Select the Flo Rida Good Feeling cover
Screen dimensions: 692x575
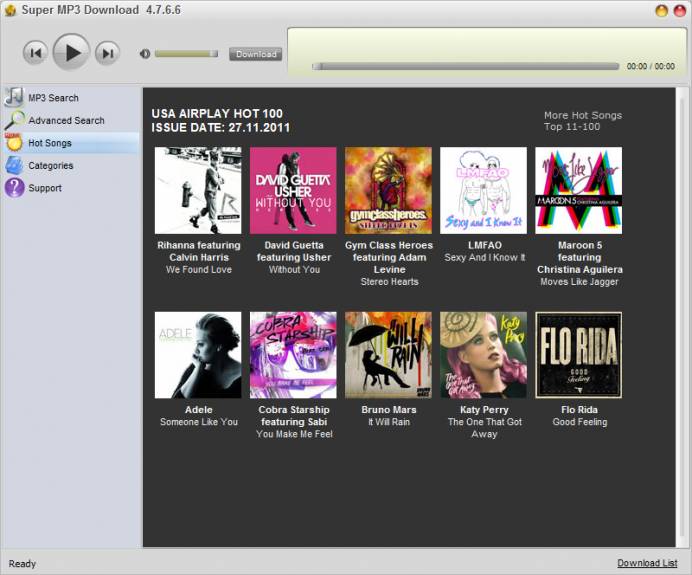pyautogui.click(x=579, y=355)
